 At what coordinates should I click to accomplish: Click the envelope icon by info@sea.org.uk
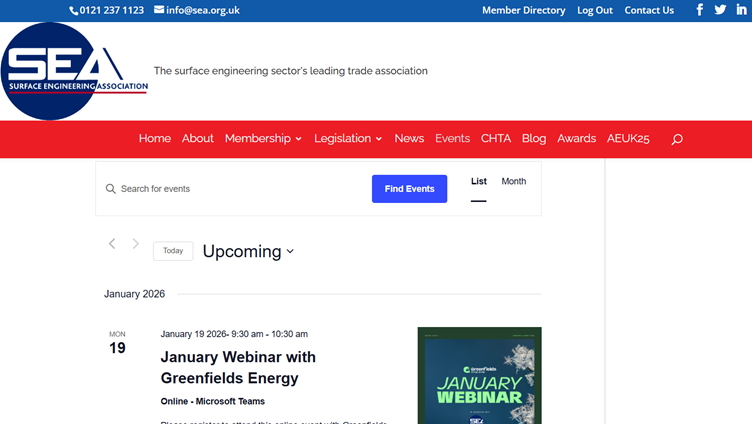click(x=159, y=10)
